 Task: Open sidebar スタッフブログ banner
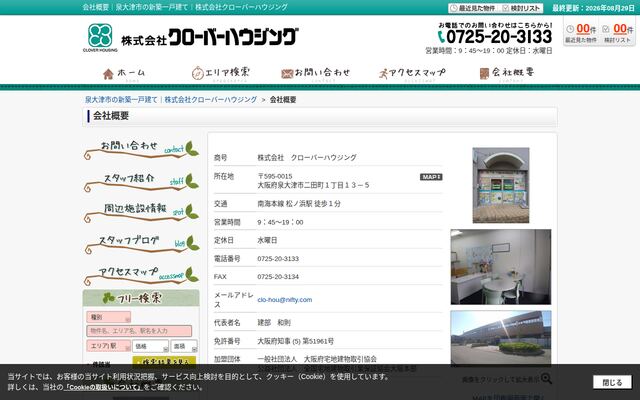[x=141, y=244]
